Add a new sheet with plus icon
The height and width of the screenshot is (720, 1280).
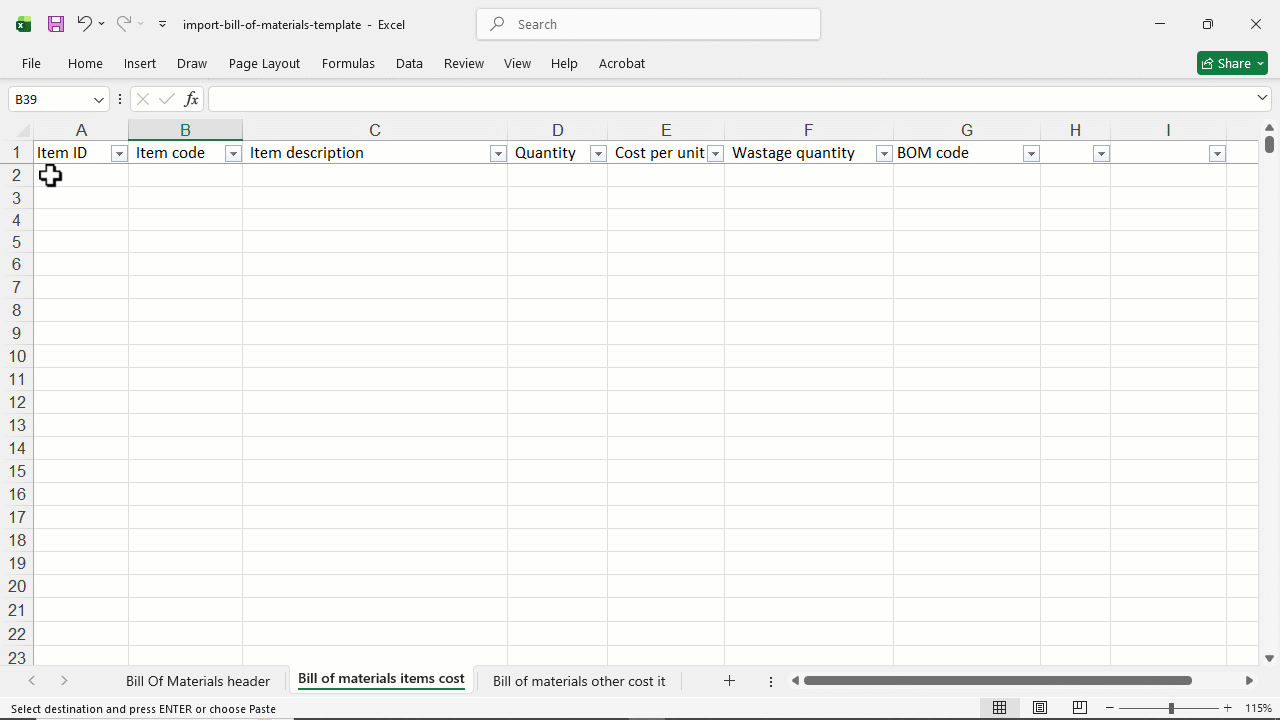729,681
